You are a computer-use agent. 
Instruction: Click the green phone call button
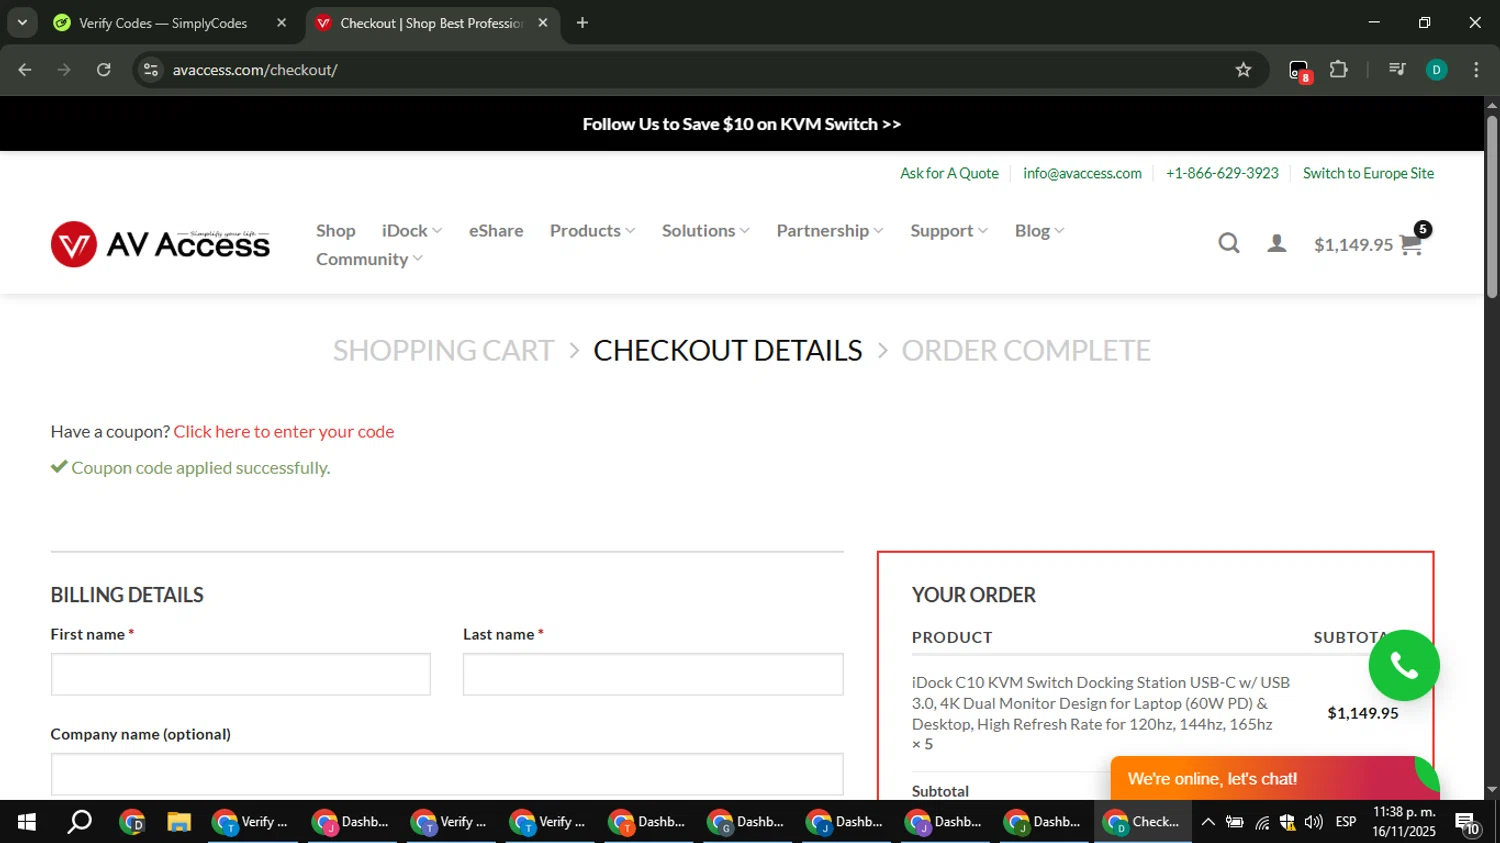[1404, 666]
